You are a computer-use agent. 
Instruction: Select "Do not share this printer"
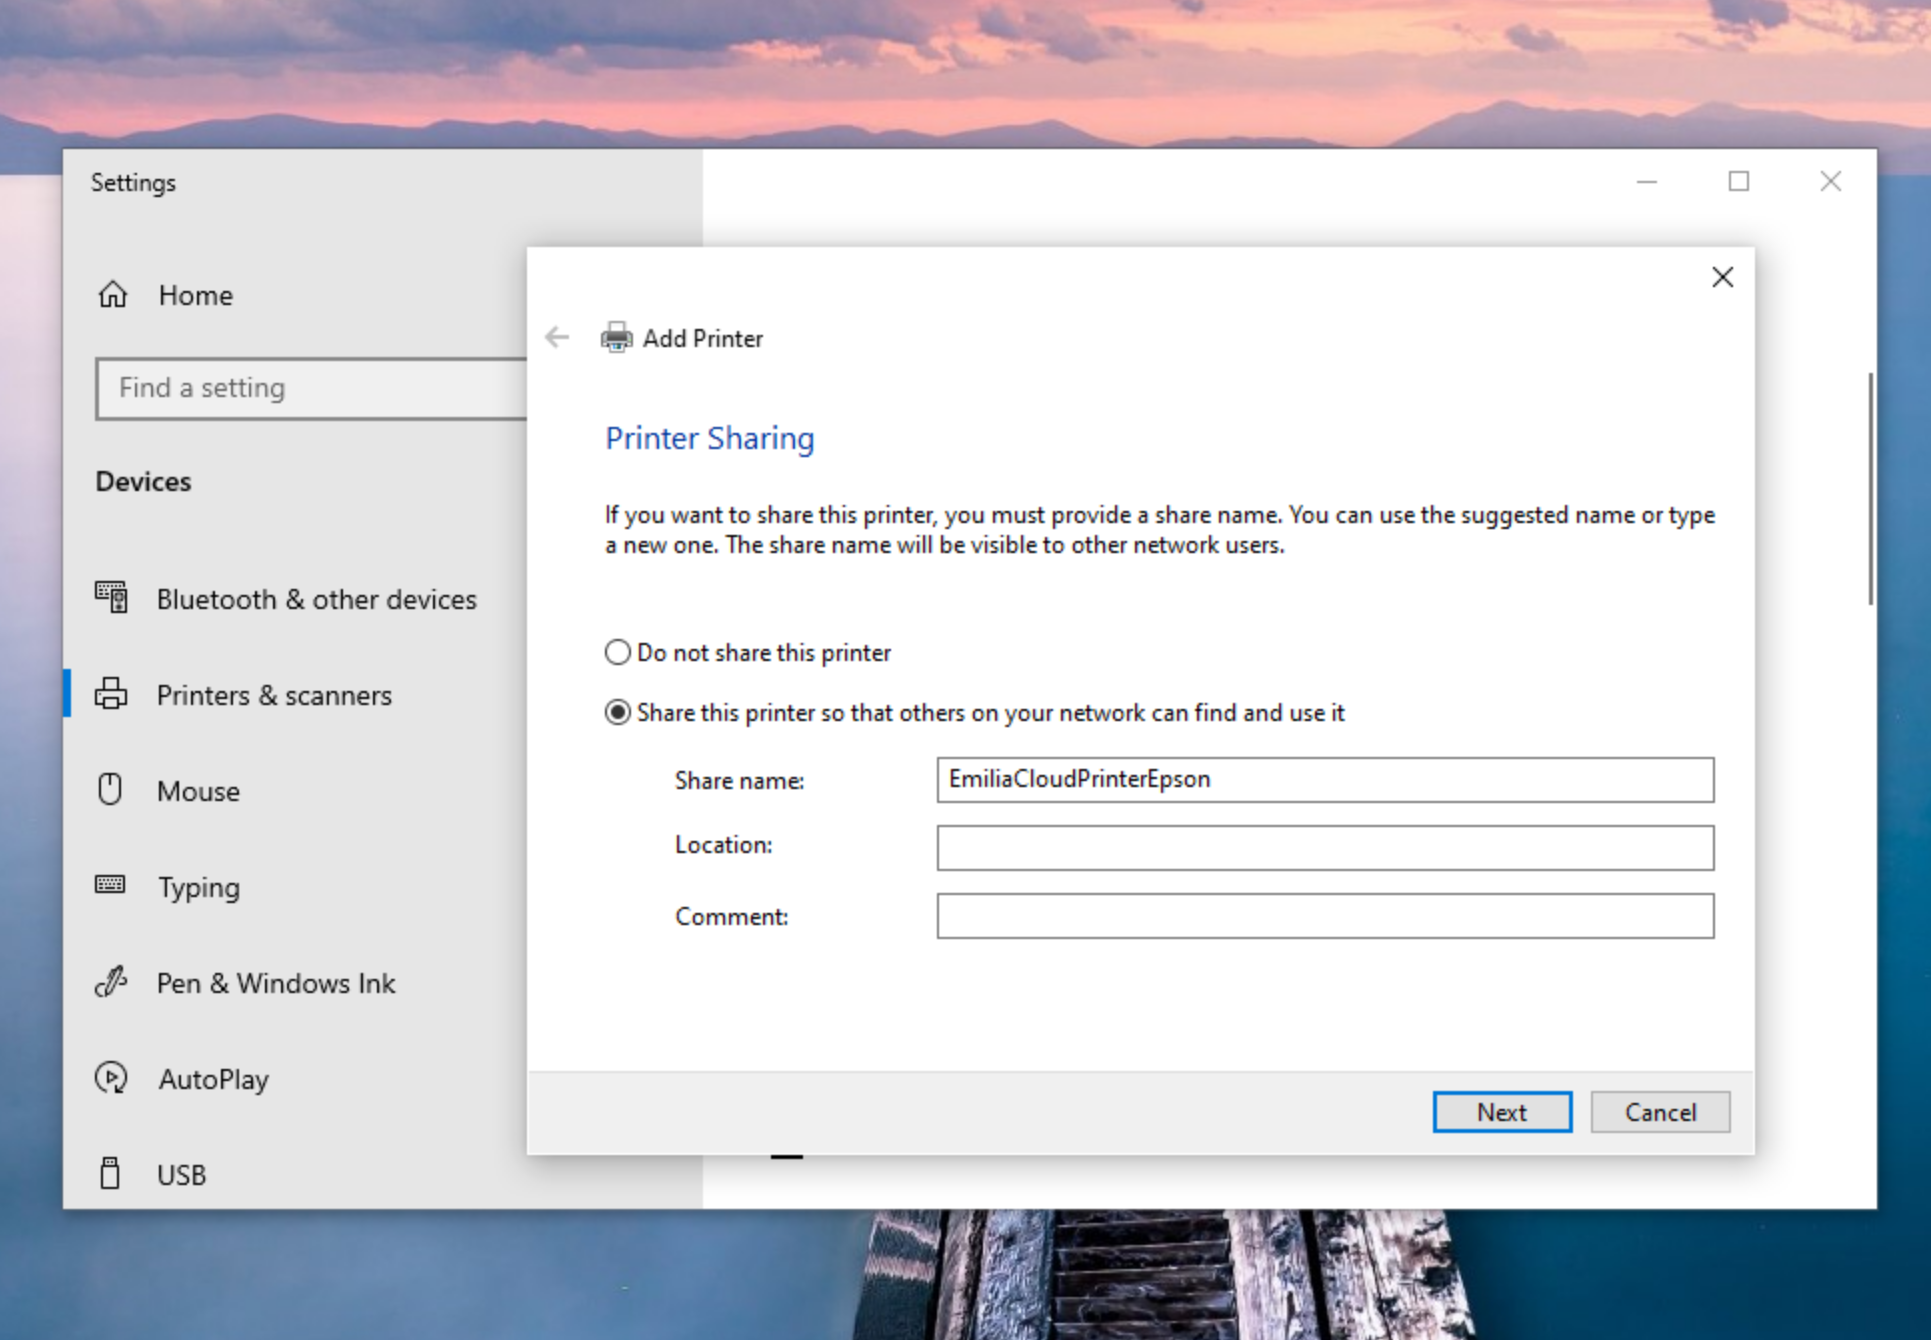618,653
